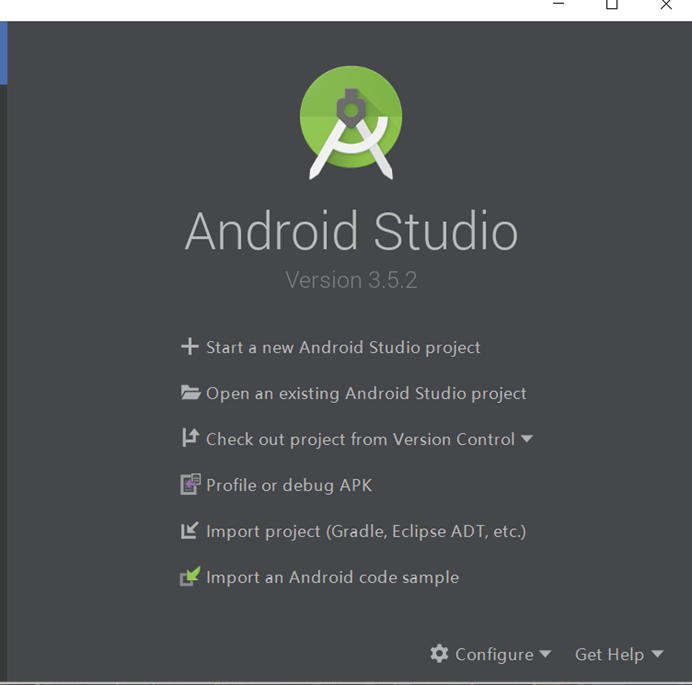
Task: Start a new Android Studio project
Action: click(x=343, y=348)
